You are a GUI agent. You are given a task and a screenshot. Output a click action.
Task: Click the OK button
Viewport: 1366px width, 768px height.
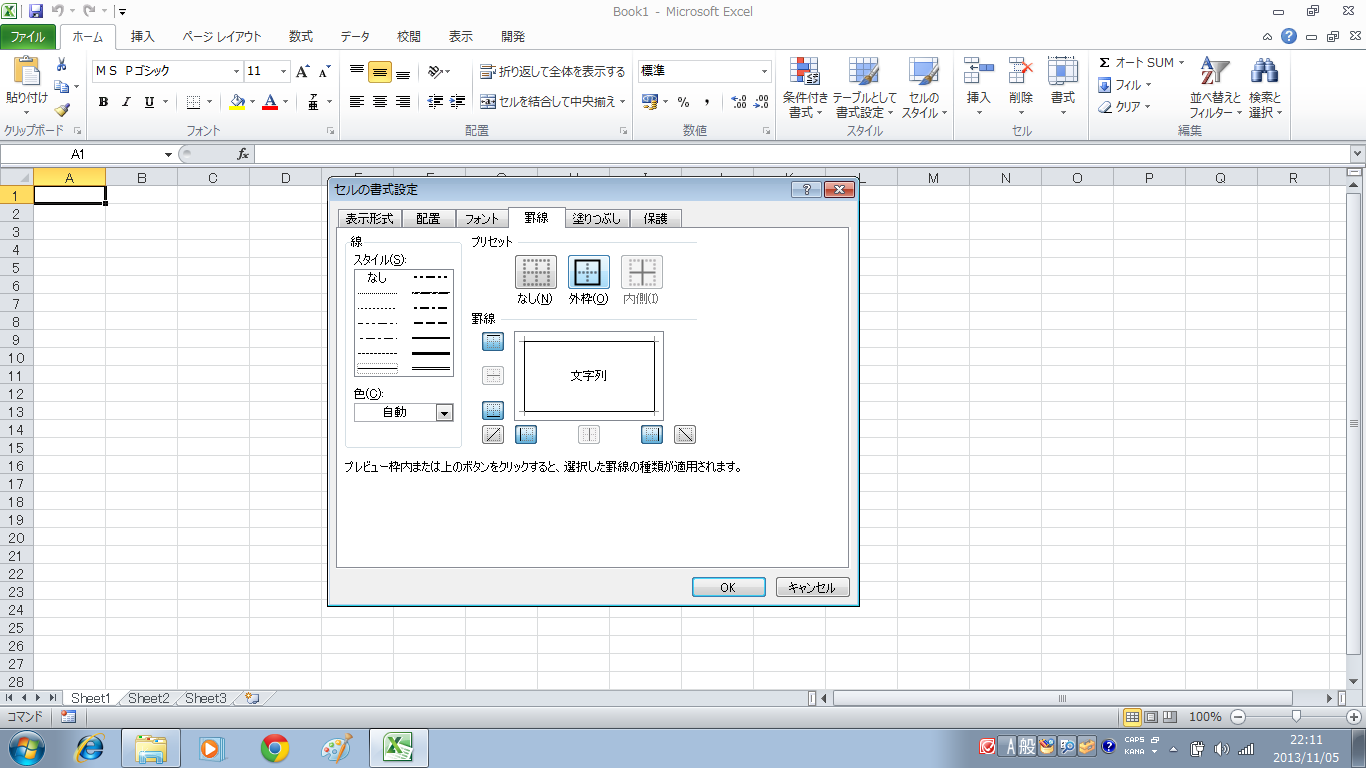(x=728, y=588)
